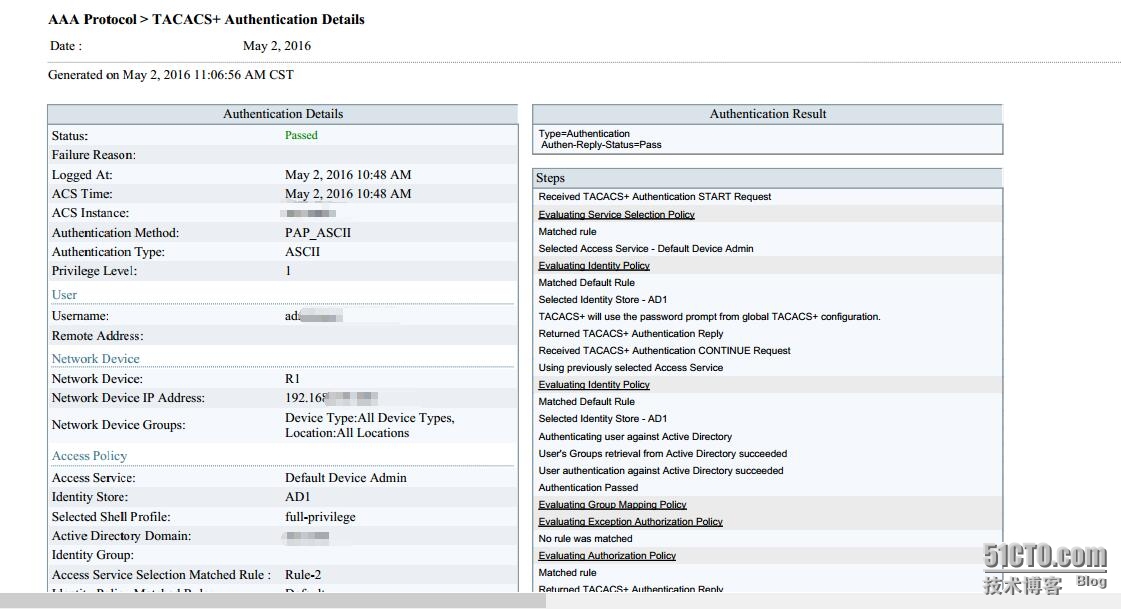Click the 'Access Policy' section heading

click(x=89, y=456)
